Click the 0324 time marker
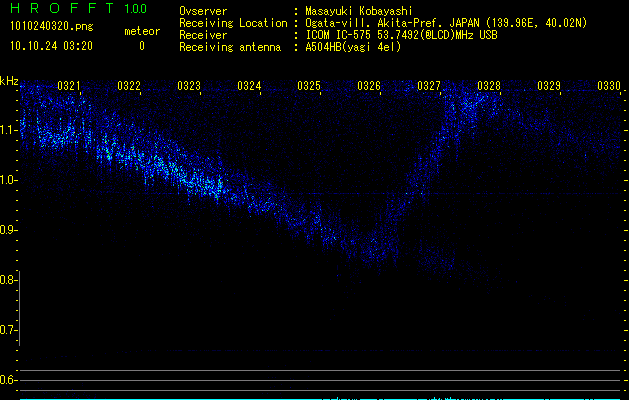The image size is (629, 400). click(x=249, y=85)
